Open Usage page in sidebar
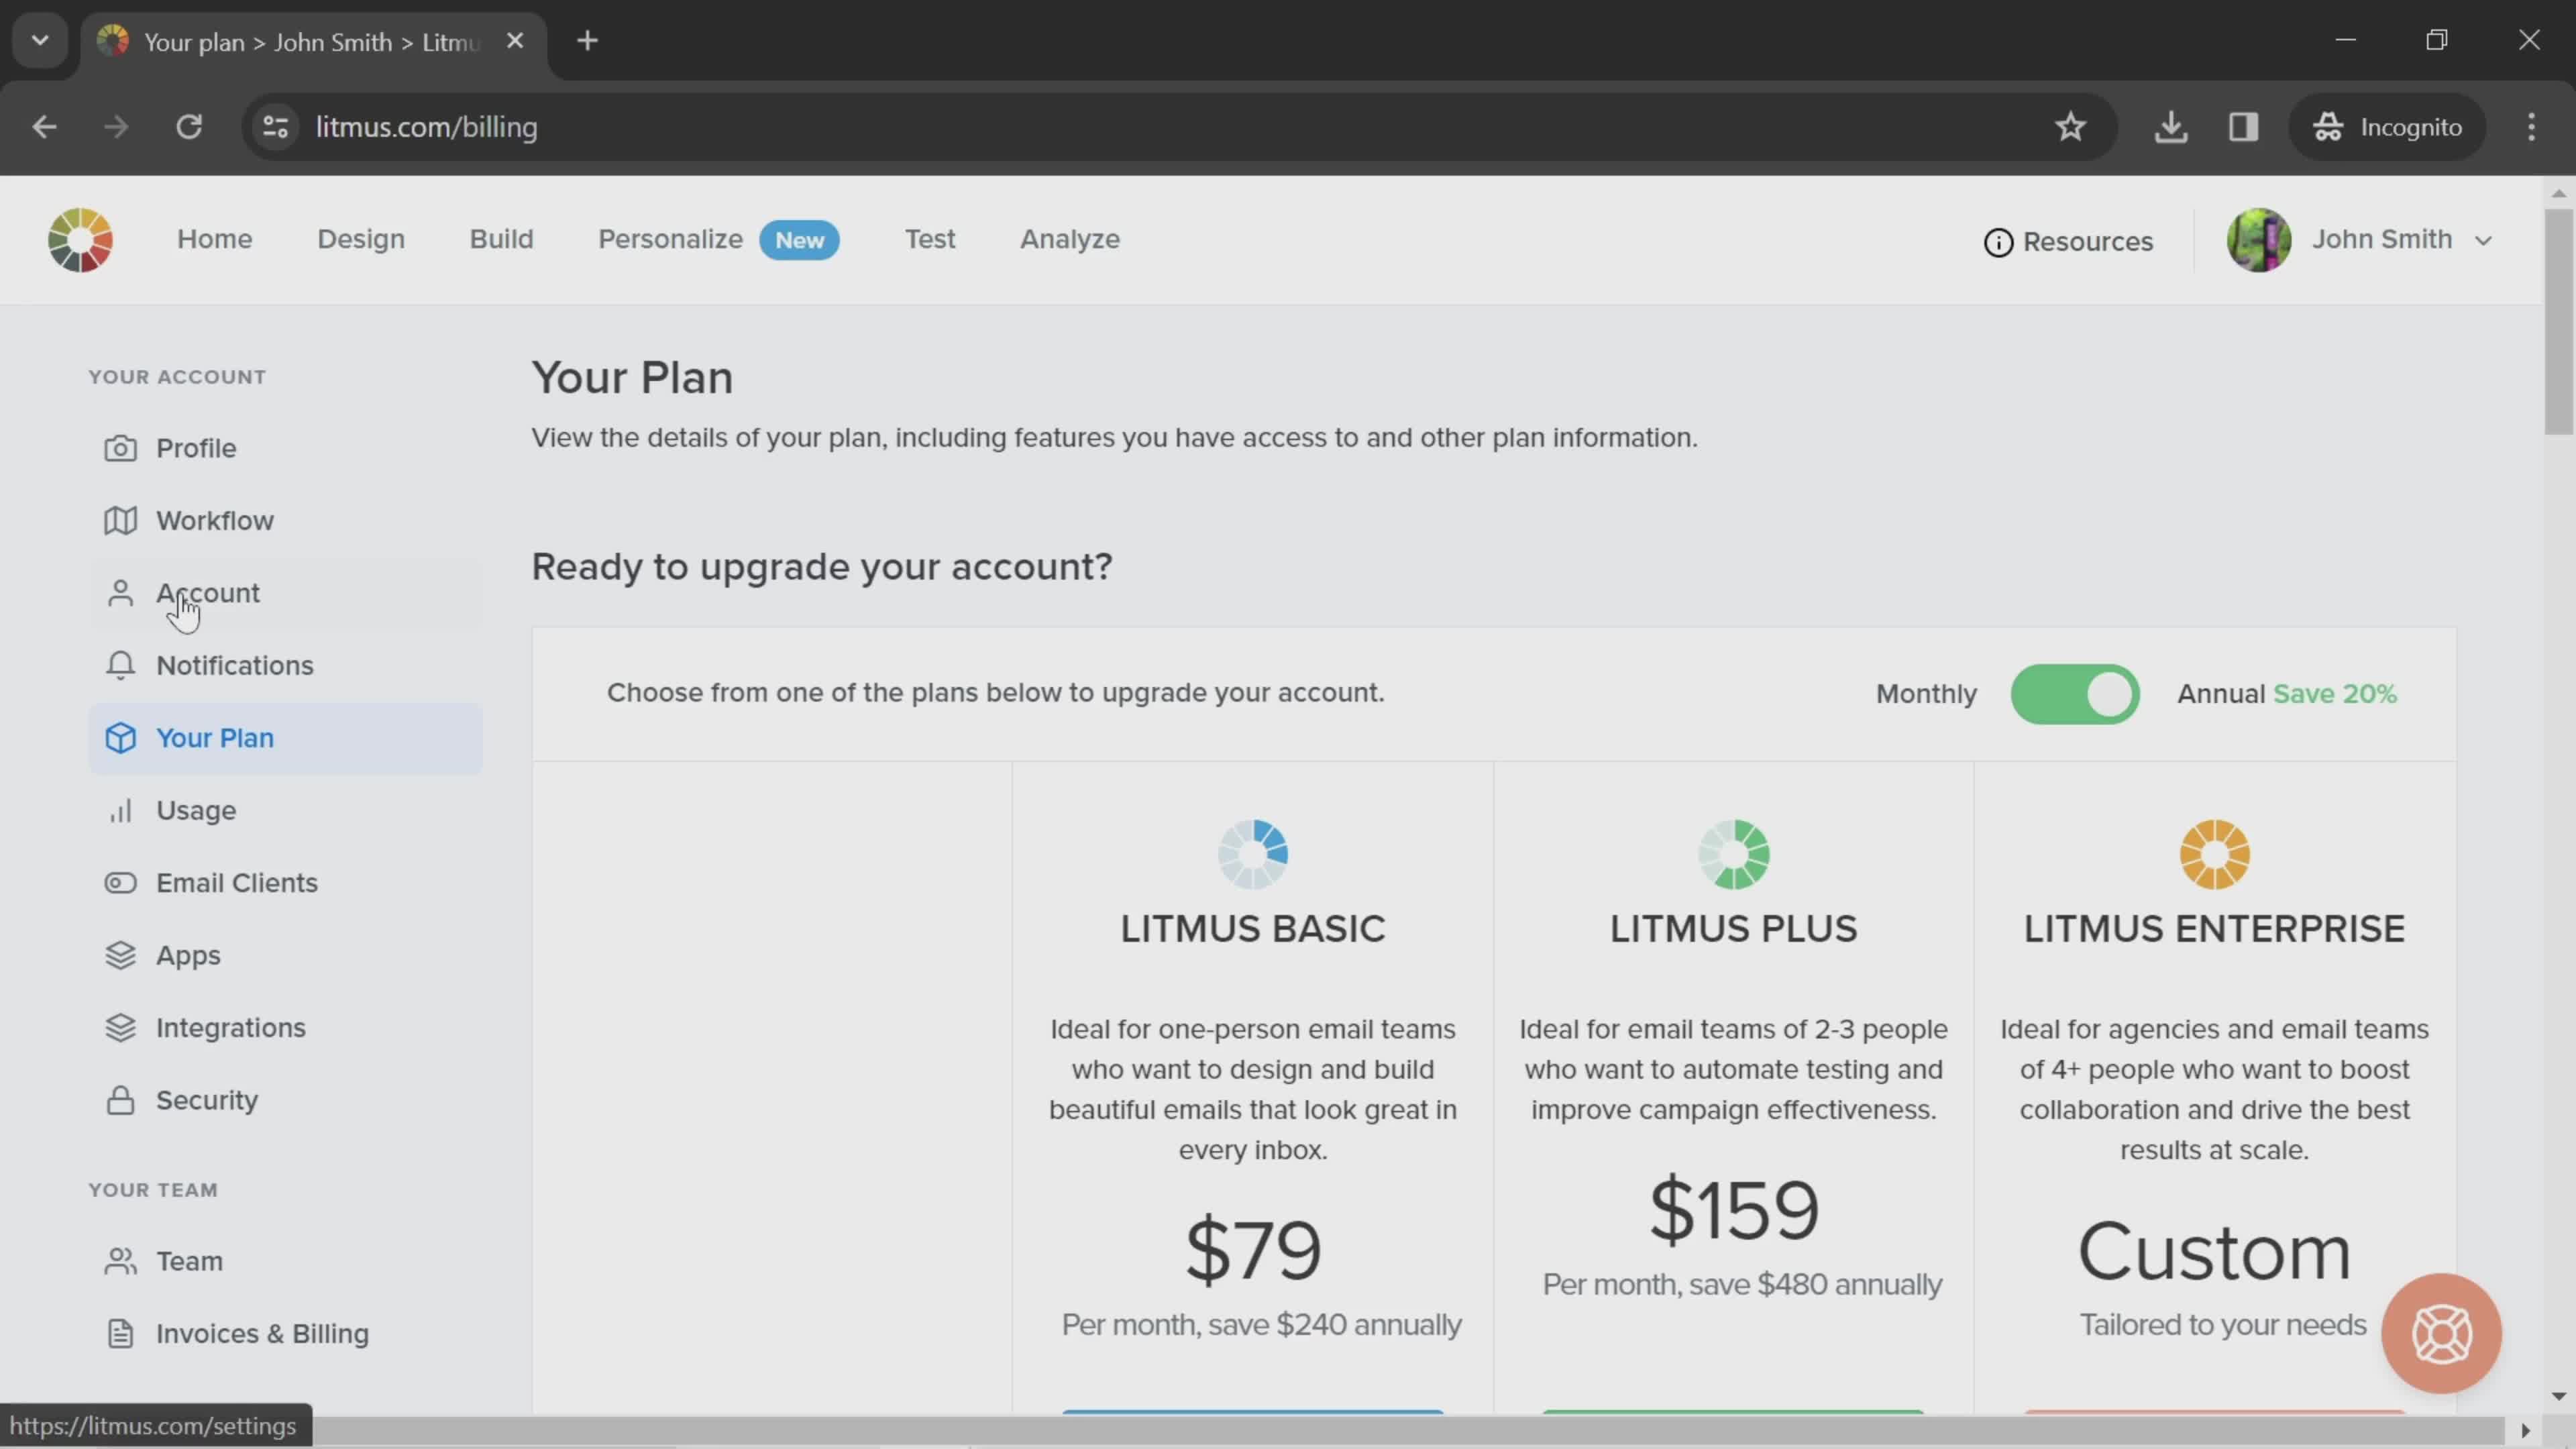2576x1449 pixels. coord(285,811)
